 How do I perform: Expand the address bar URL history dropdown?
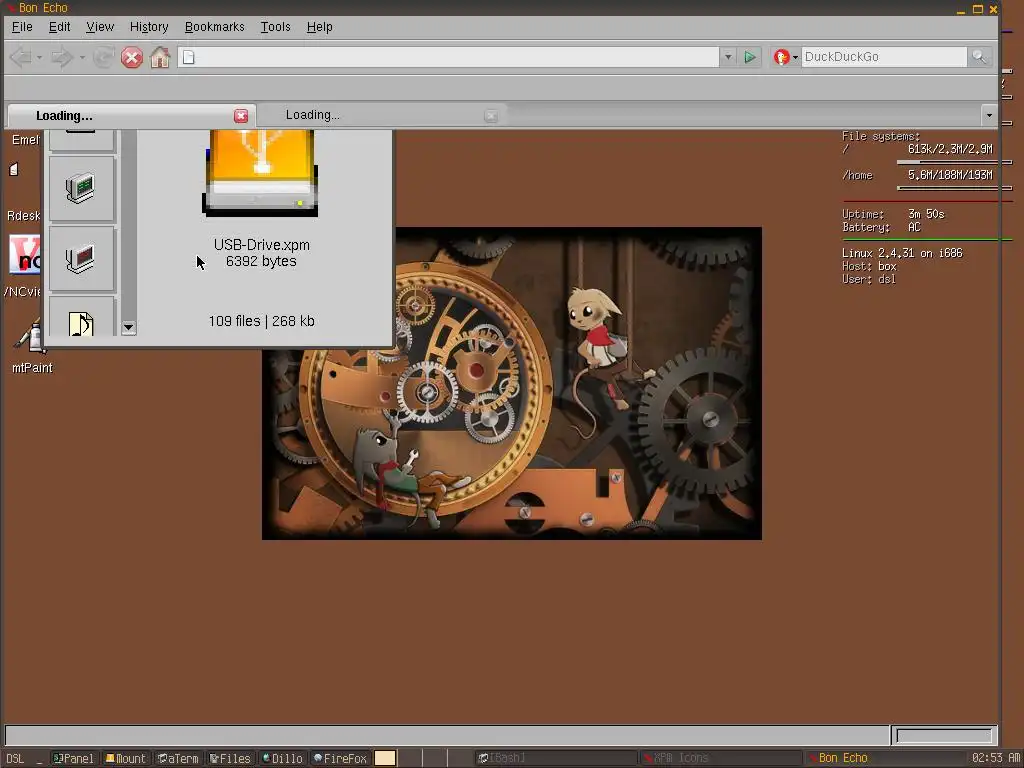[x=728, y=57]
